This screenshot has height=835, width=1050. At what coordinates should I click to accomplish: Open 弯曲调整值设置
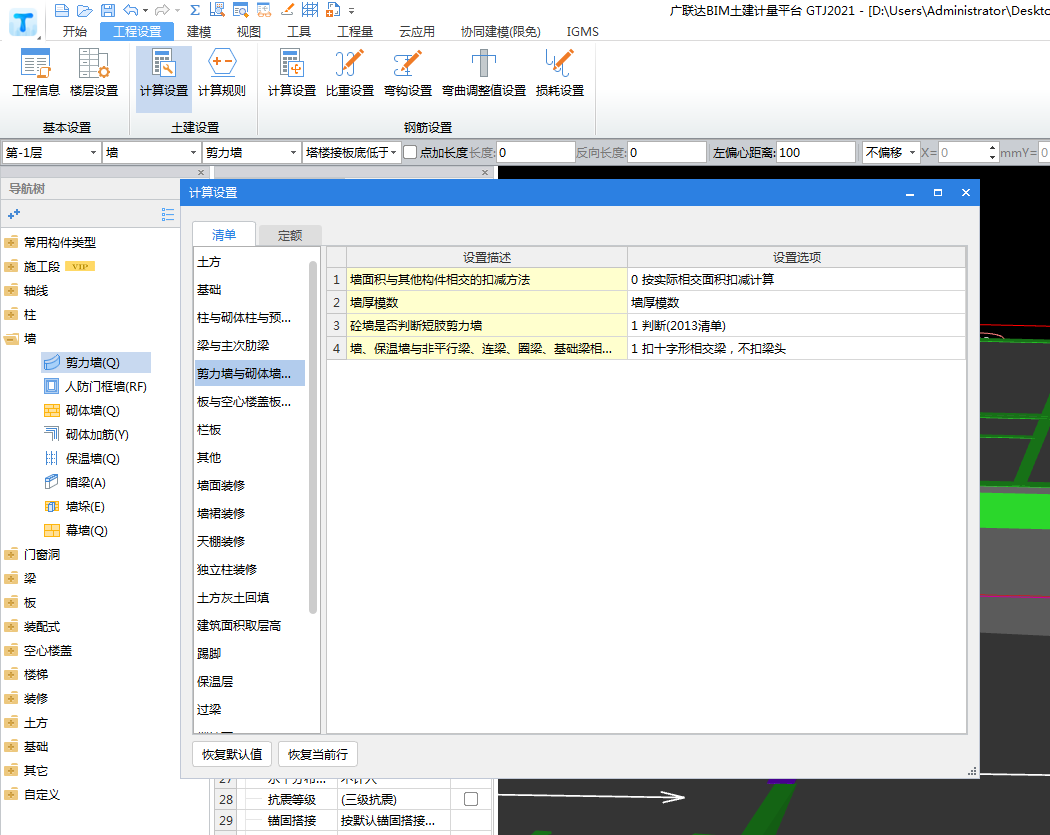pos(483,73)
